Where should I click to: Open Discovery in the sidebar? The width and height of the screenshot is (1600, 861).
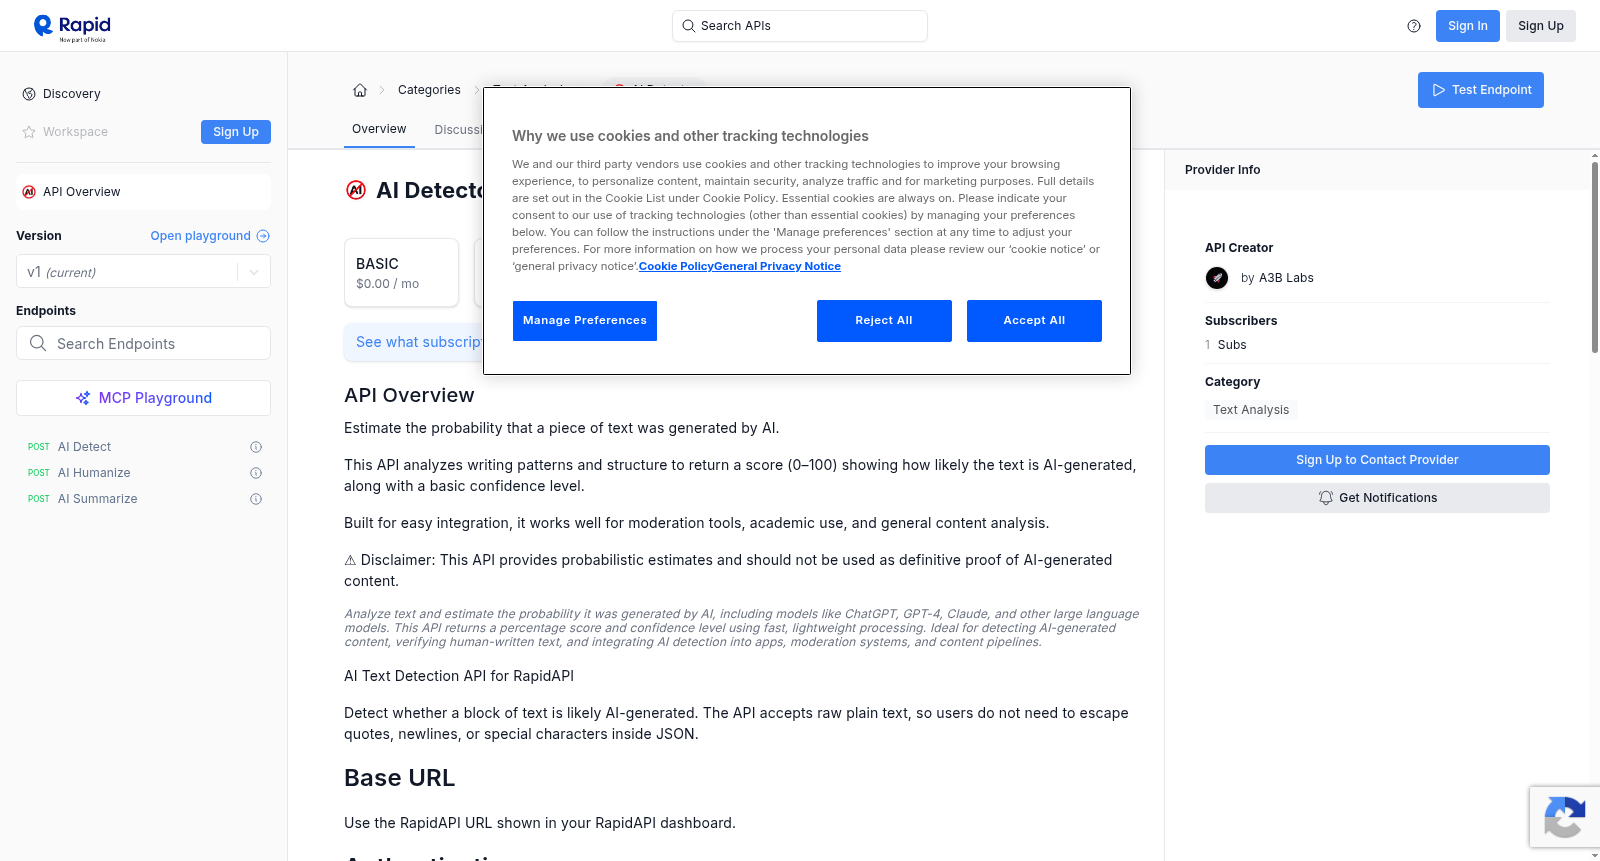[x=72, y=94]
